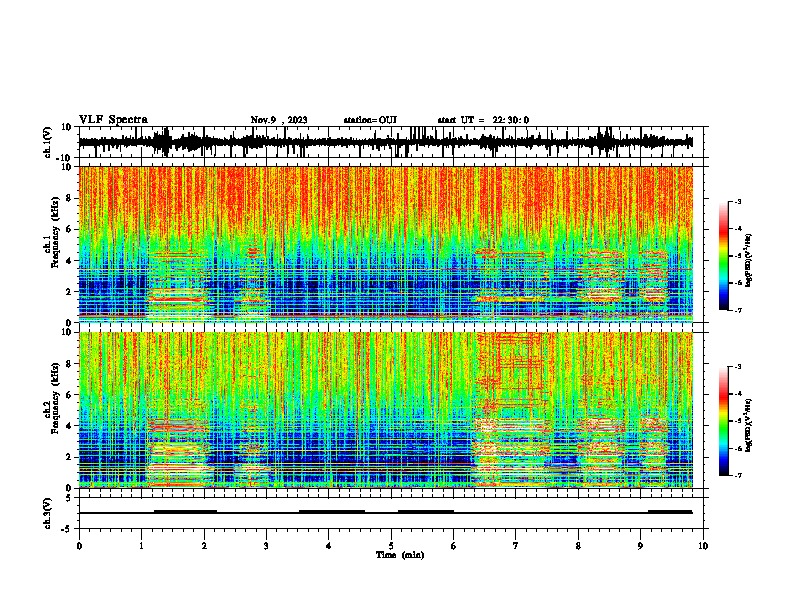Click time axis tick label "10"

click(x=703, y=546)
